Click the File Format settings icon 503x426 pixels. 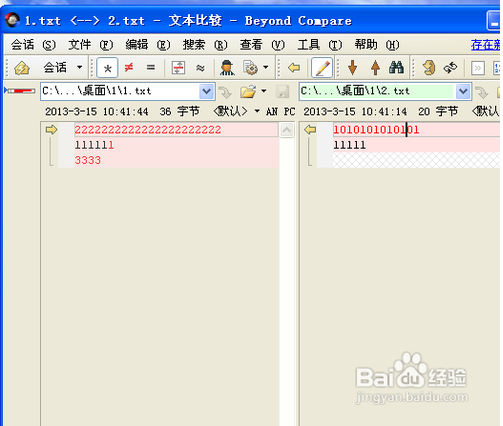coord(251,68)
